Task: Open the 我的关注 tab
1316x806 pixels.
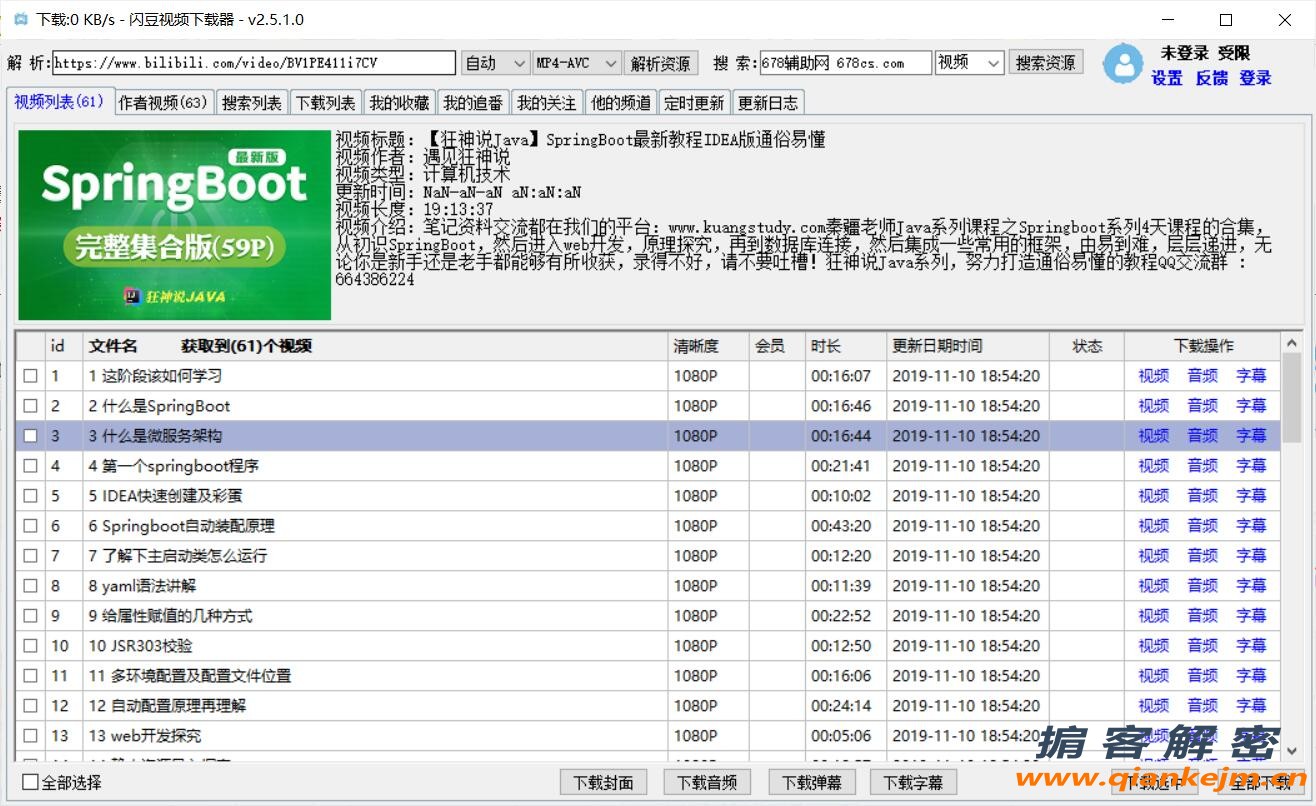Action: coord(546,103)
